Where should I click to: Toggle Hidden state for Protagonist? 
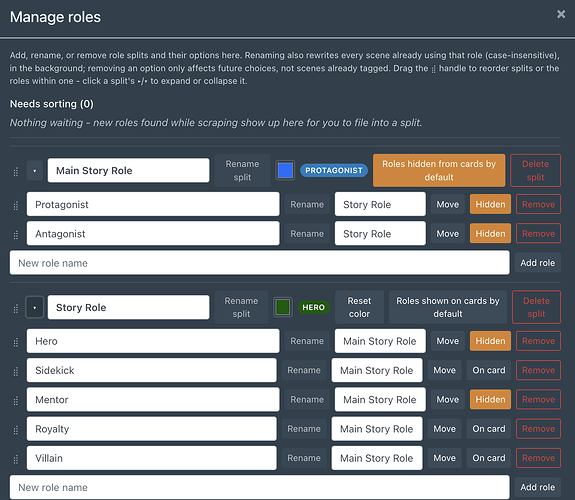coord(490,204)
